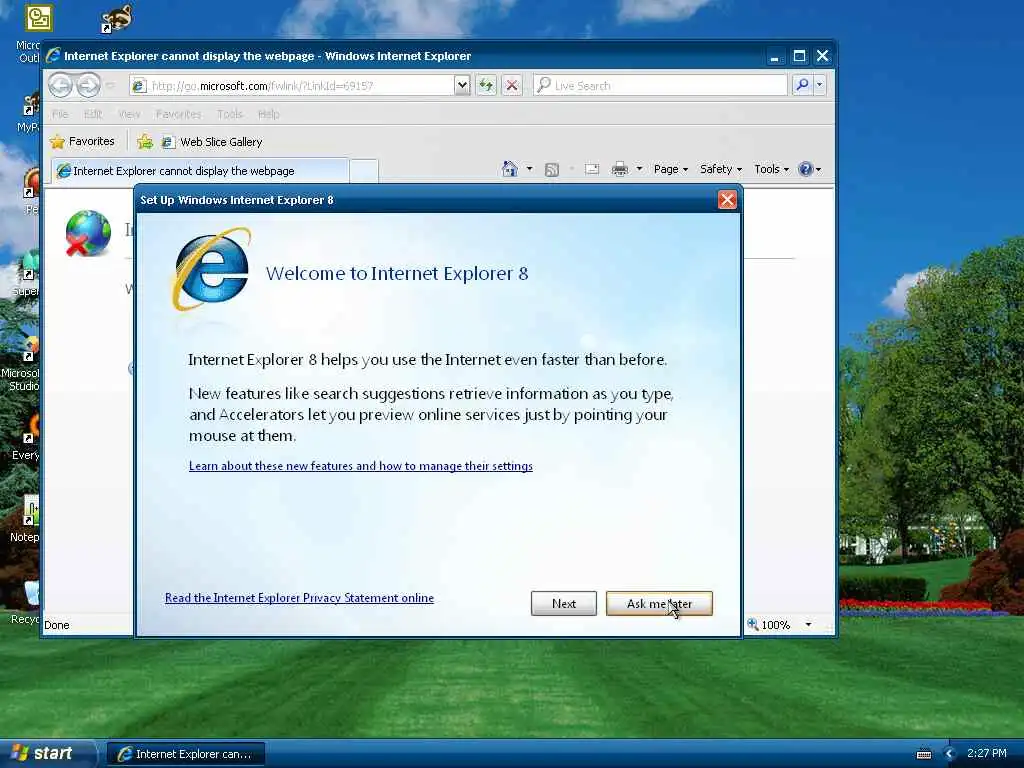Click the zoom magnifier icon in status bar

click(753, 624)
